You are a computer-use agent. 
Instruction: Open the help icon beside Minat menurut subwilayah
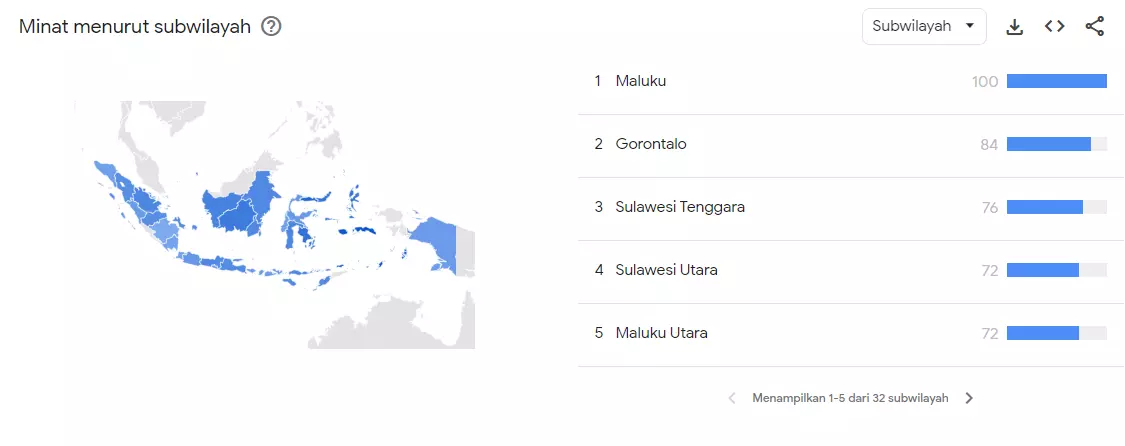pyautogui.click(x=271, y=27)
